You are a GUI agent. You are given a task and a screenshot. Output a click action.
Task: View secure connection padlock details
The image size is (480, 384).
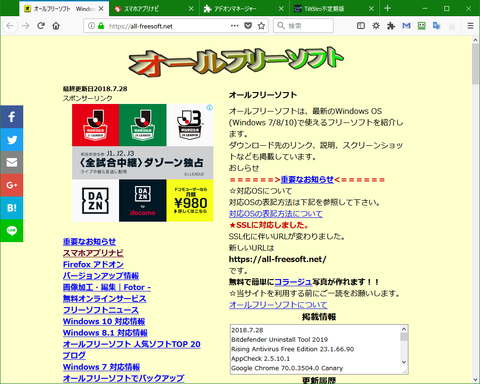coord(101,26)
